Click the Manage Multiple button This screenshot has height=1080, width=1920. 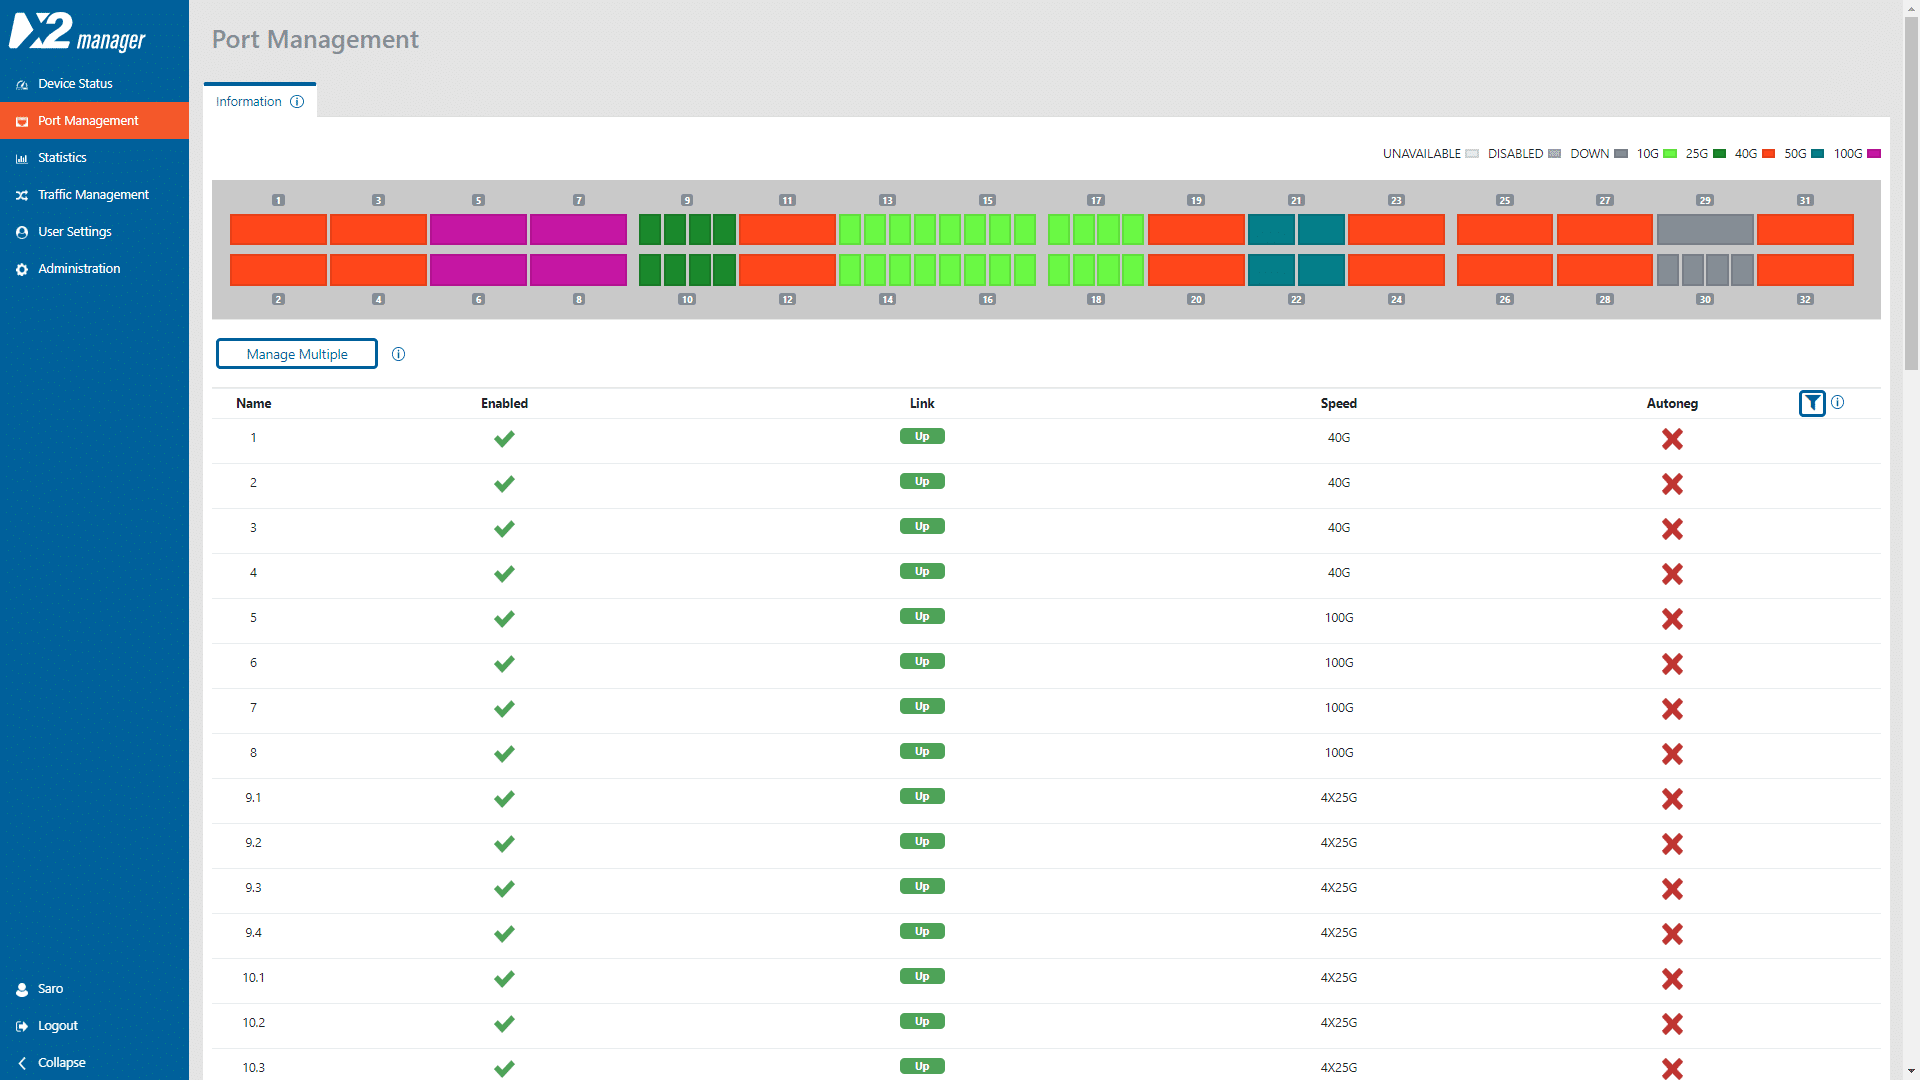(x=296, y=353)
